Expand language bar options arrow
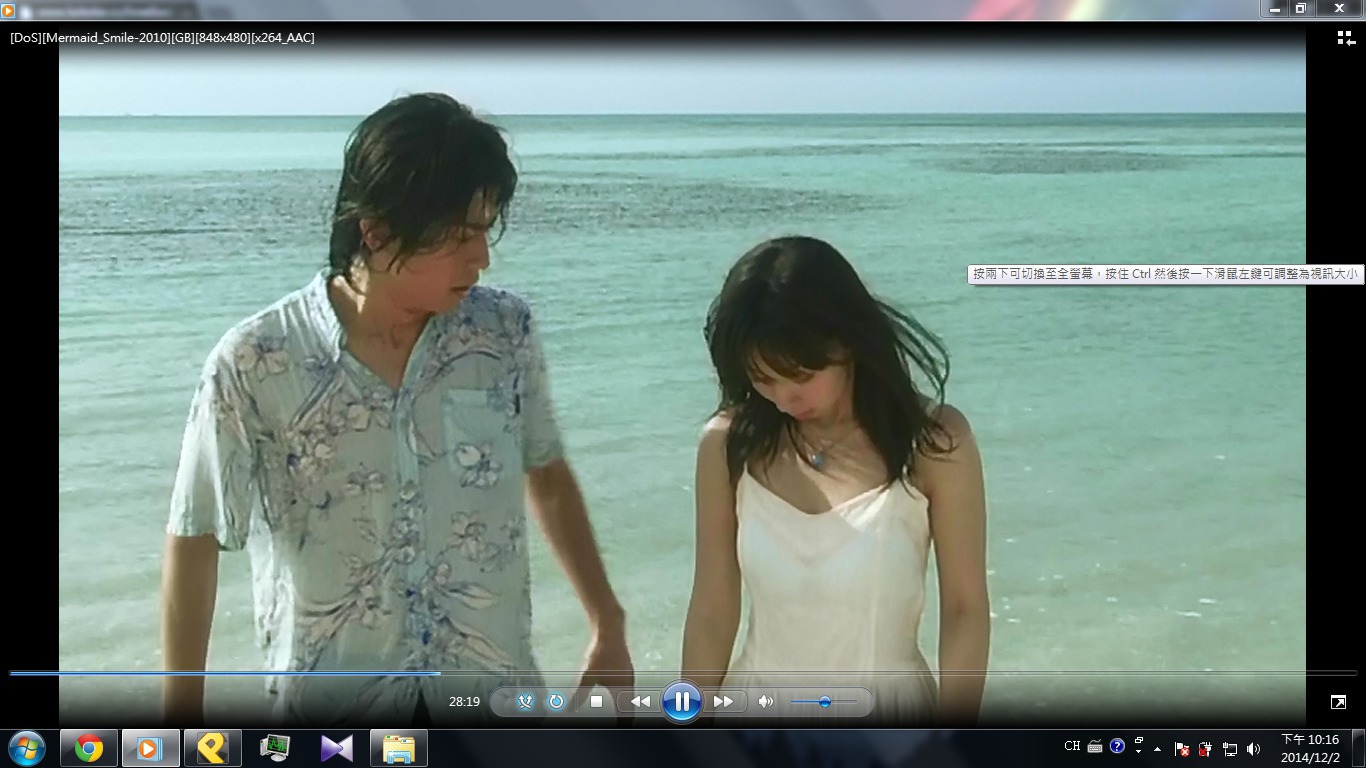1366x768 pixels. 1139,750
